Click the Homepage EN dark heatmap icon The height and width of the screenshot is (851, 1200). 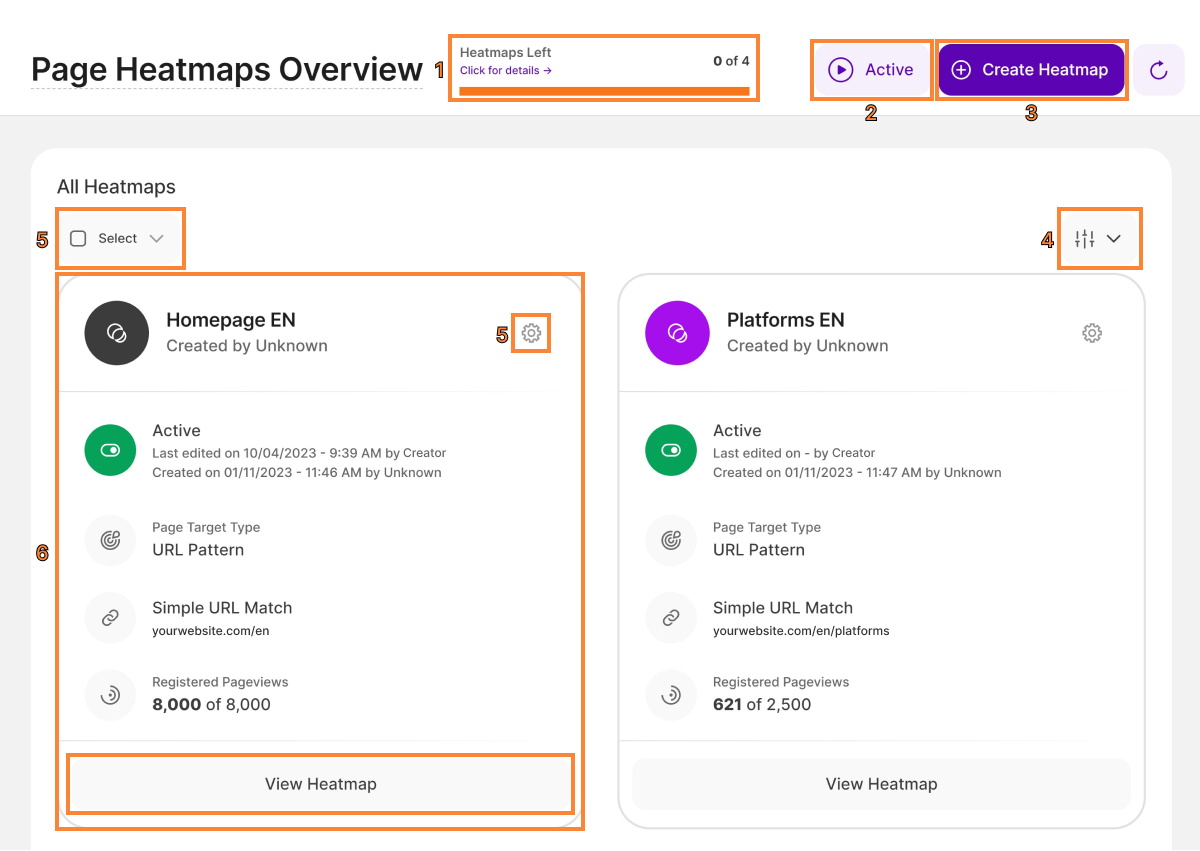point(117,333)
